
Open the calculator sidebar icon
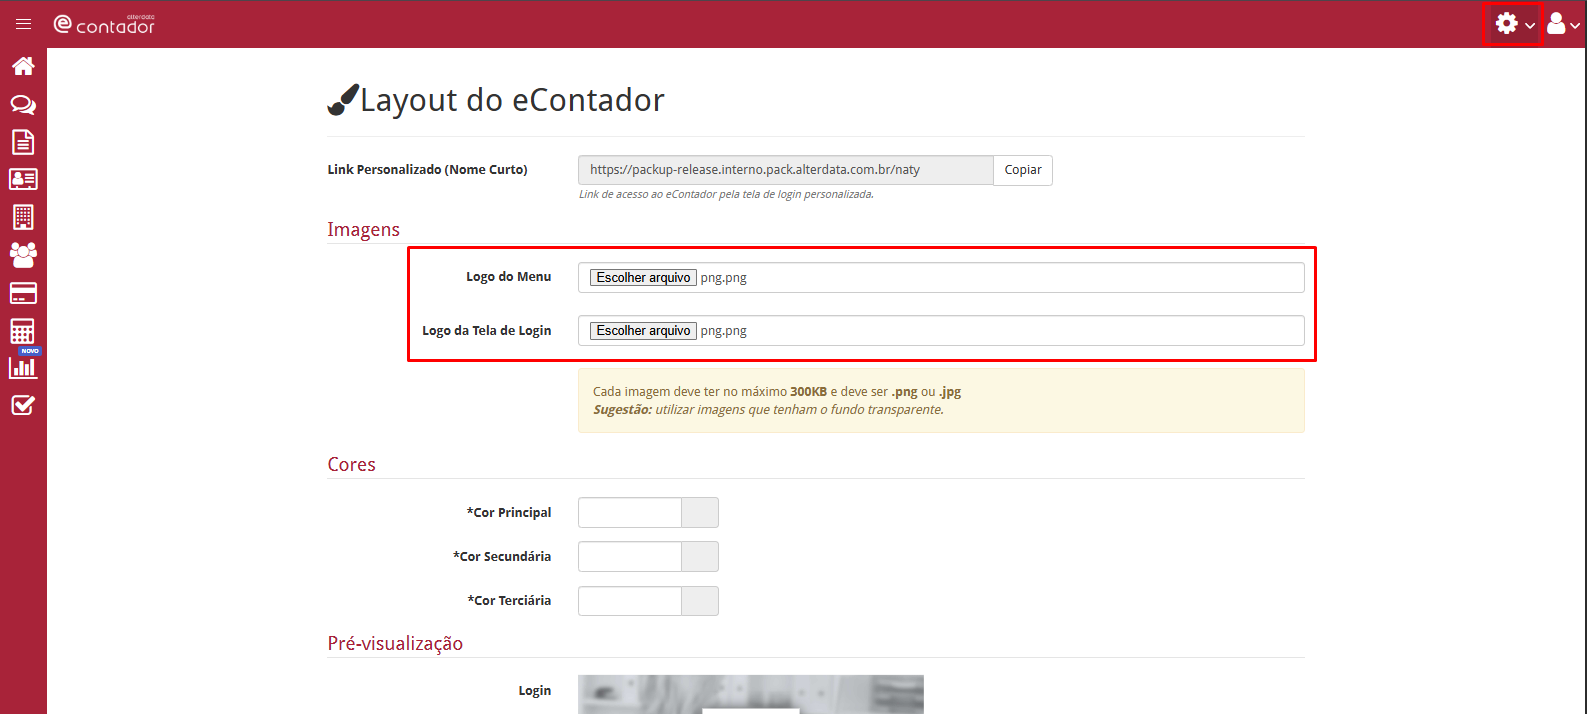coord(23,330)
